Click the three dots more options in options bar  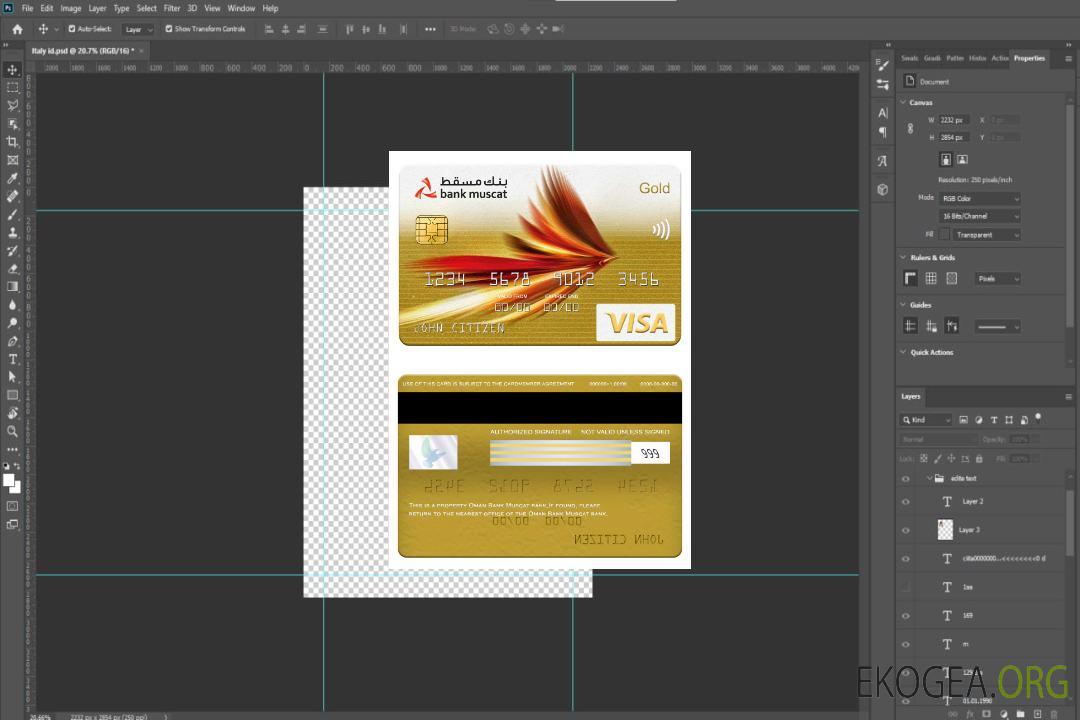point(430,29)
